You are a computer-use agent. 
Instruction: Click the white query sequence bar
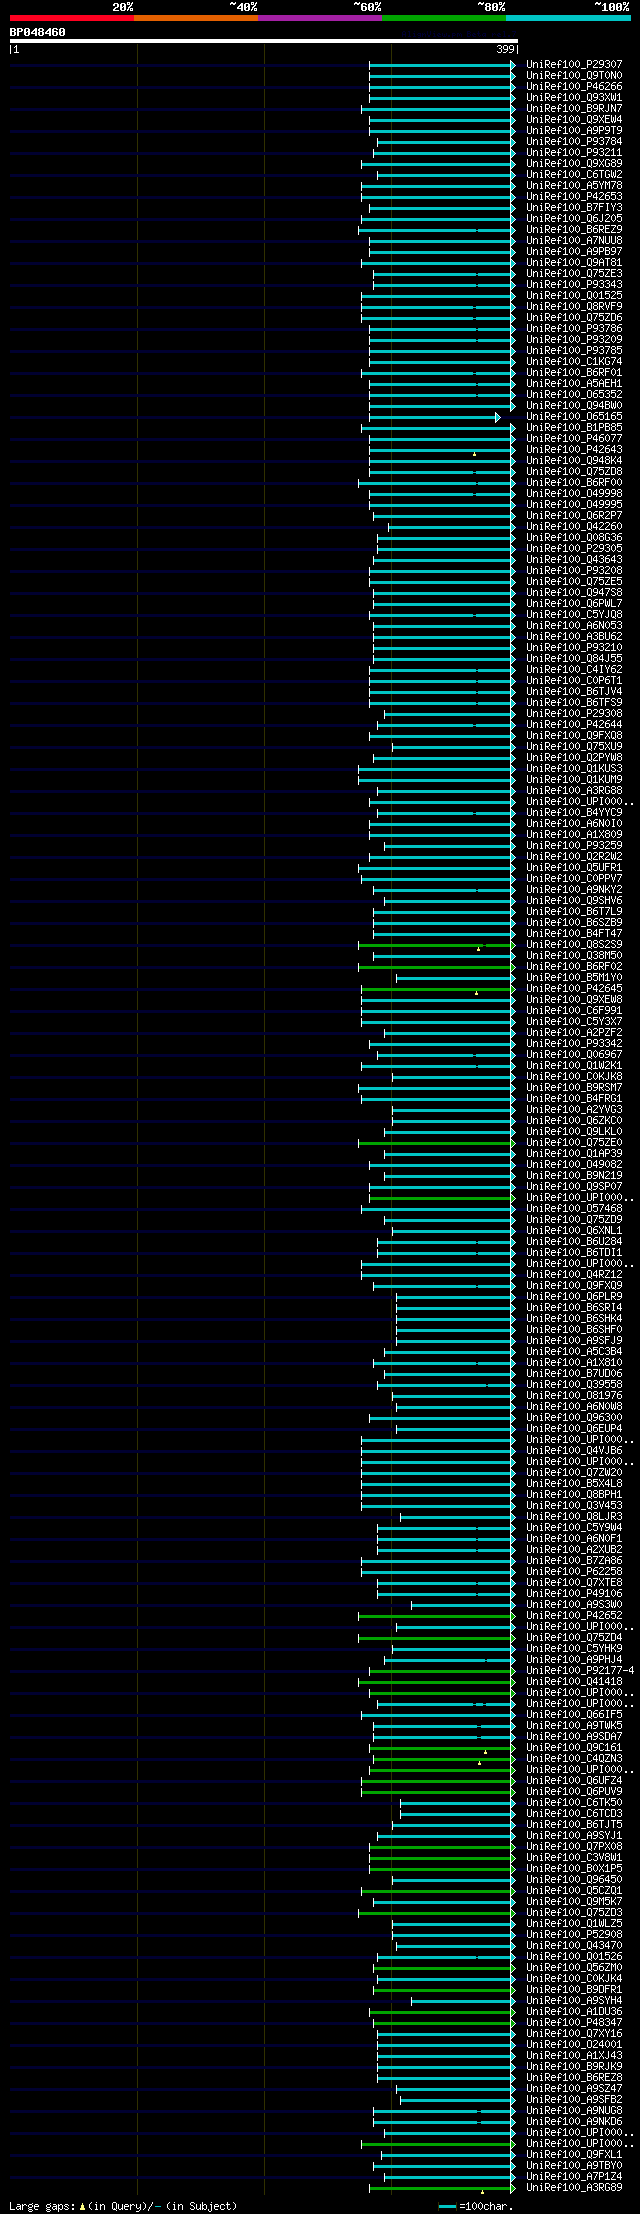pyautogui.click(x=263, y=41)
